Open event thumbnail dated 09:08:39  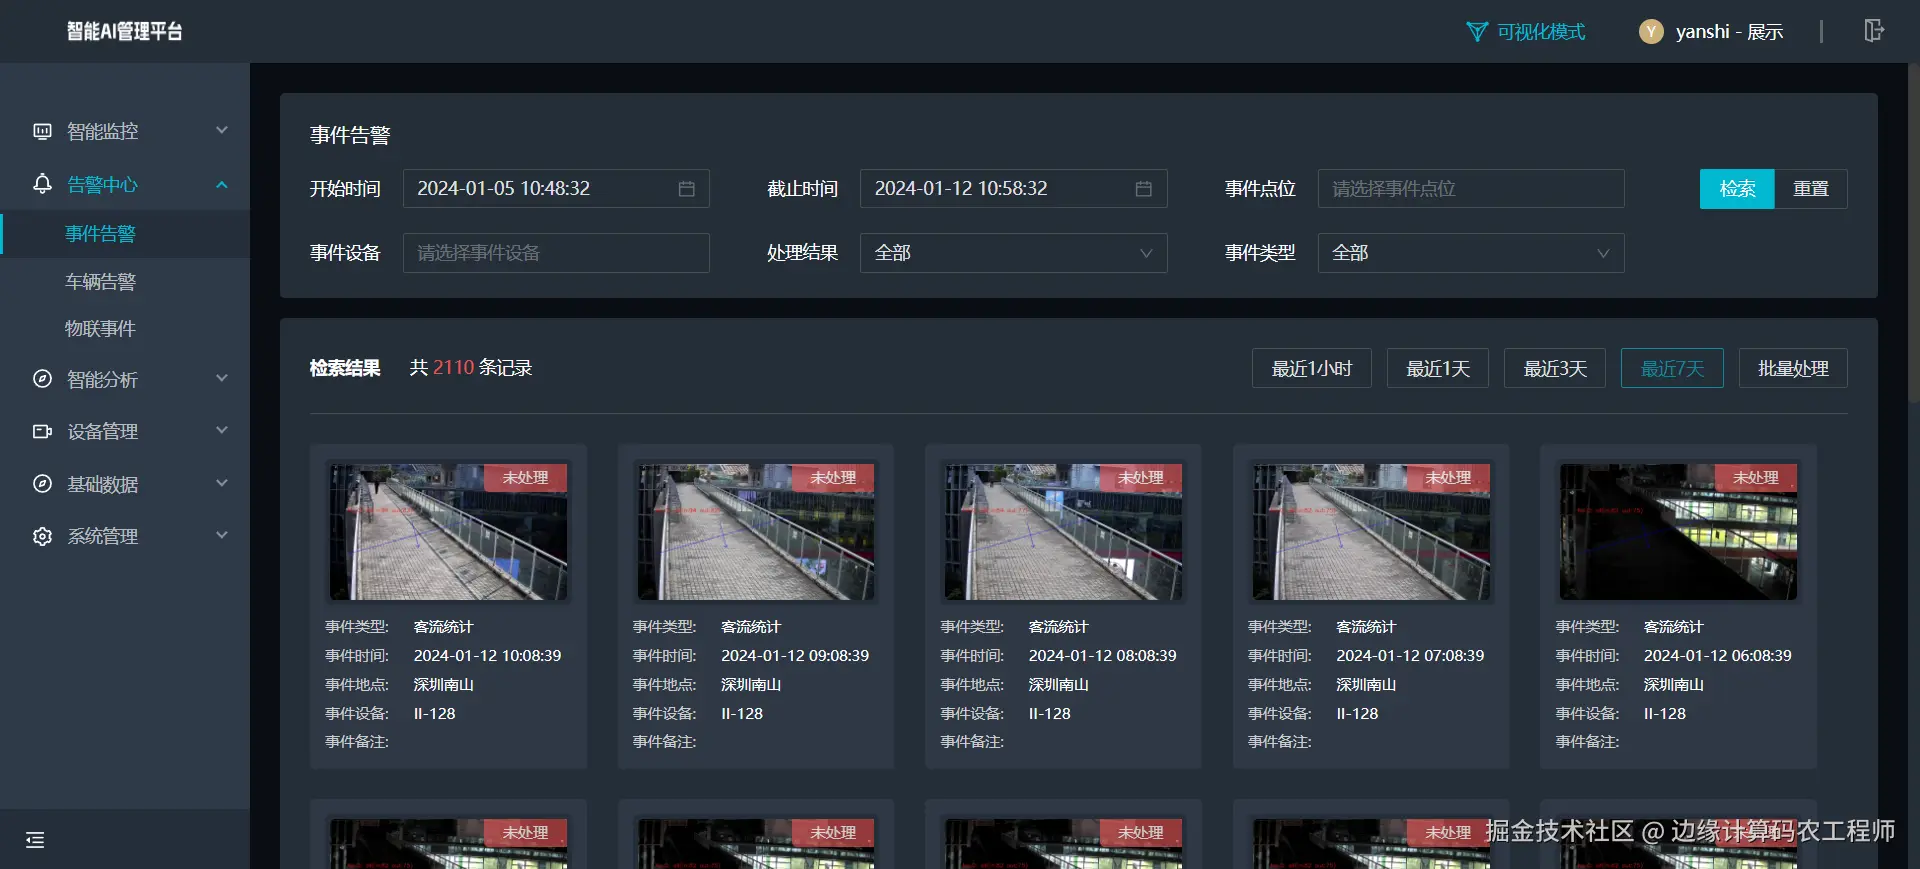coord(756,532)
